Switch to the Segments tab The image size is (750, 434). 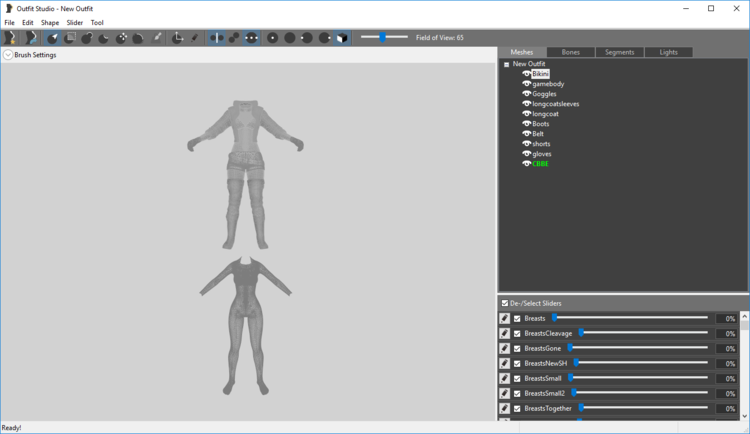[x=619, y=52]
